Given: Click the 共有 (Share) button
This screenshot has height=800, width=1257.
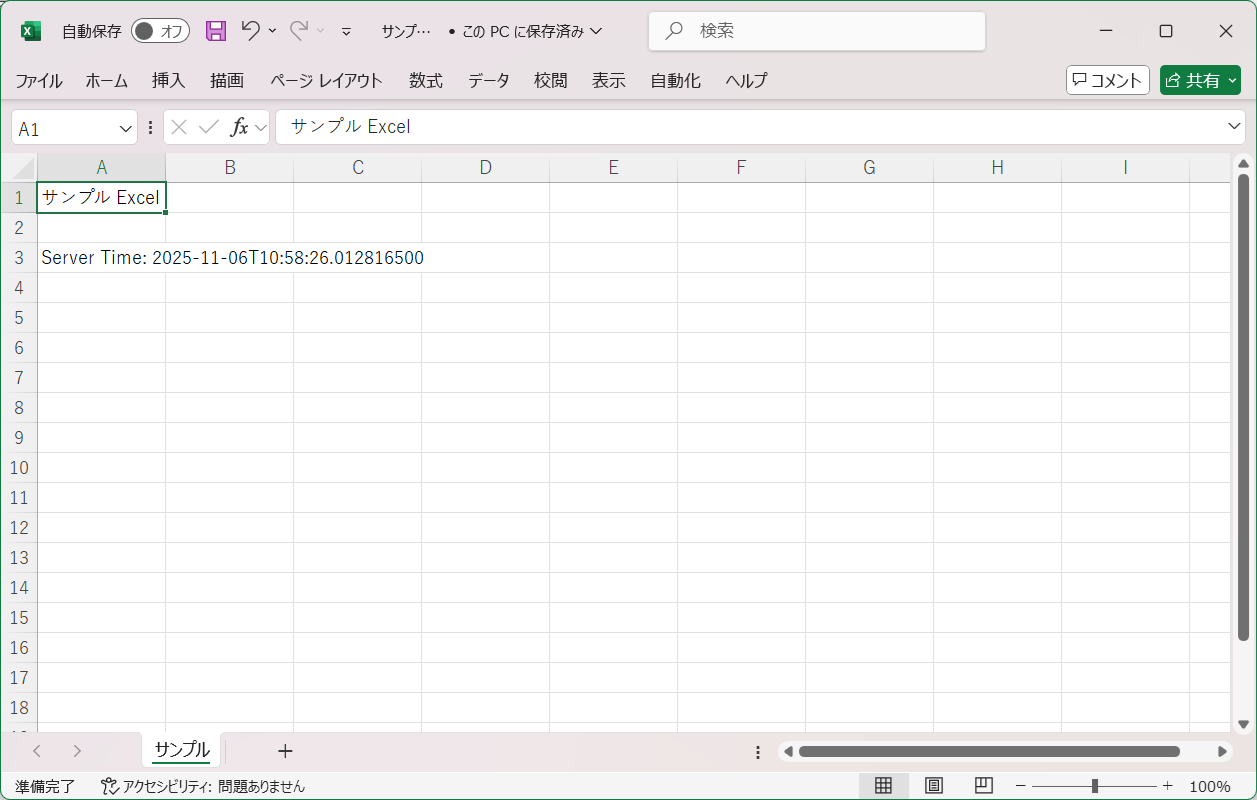Looking at the screenshot, I should coord(1200,81).
